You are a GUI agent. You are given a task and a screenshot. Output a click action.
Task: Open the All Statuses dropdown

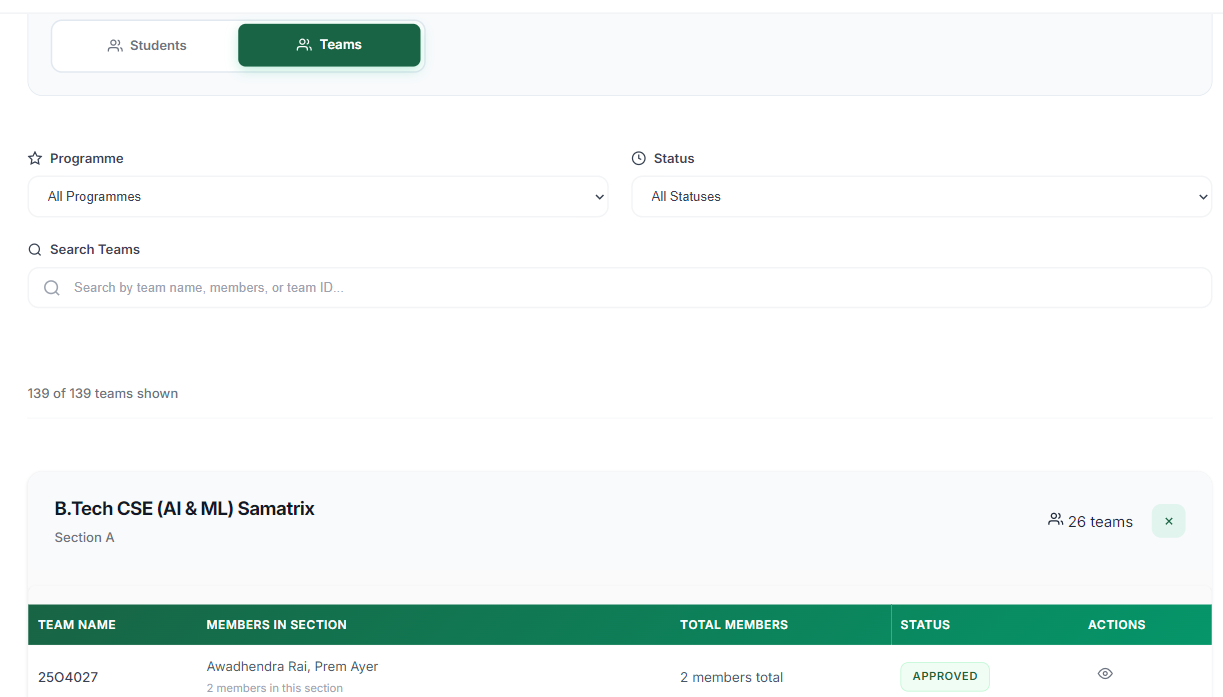click(x=920, y=197)
